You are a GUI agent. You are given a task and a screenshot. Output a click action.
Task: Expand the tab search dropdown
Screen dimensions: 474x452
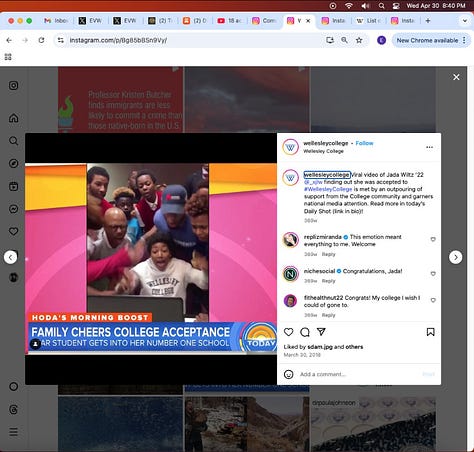click(465, 21)
